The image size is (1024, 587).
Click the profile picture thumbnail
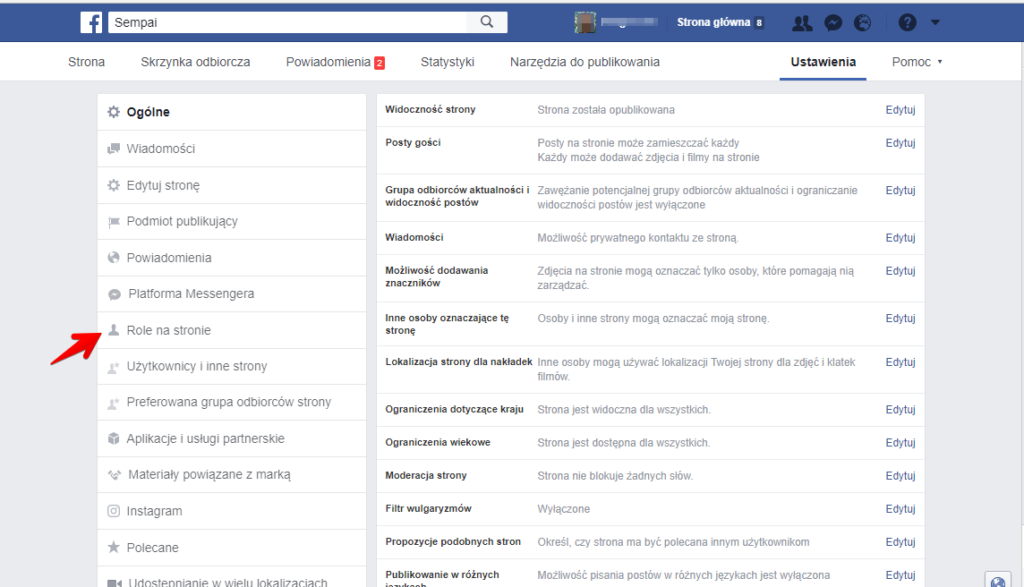[585, 22]
